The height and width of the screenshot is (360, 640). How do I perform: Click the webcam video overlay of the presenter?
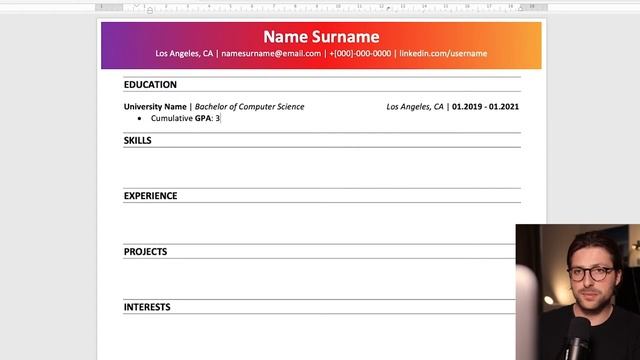pyautogui.click(x=578, y=292)
